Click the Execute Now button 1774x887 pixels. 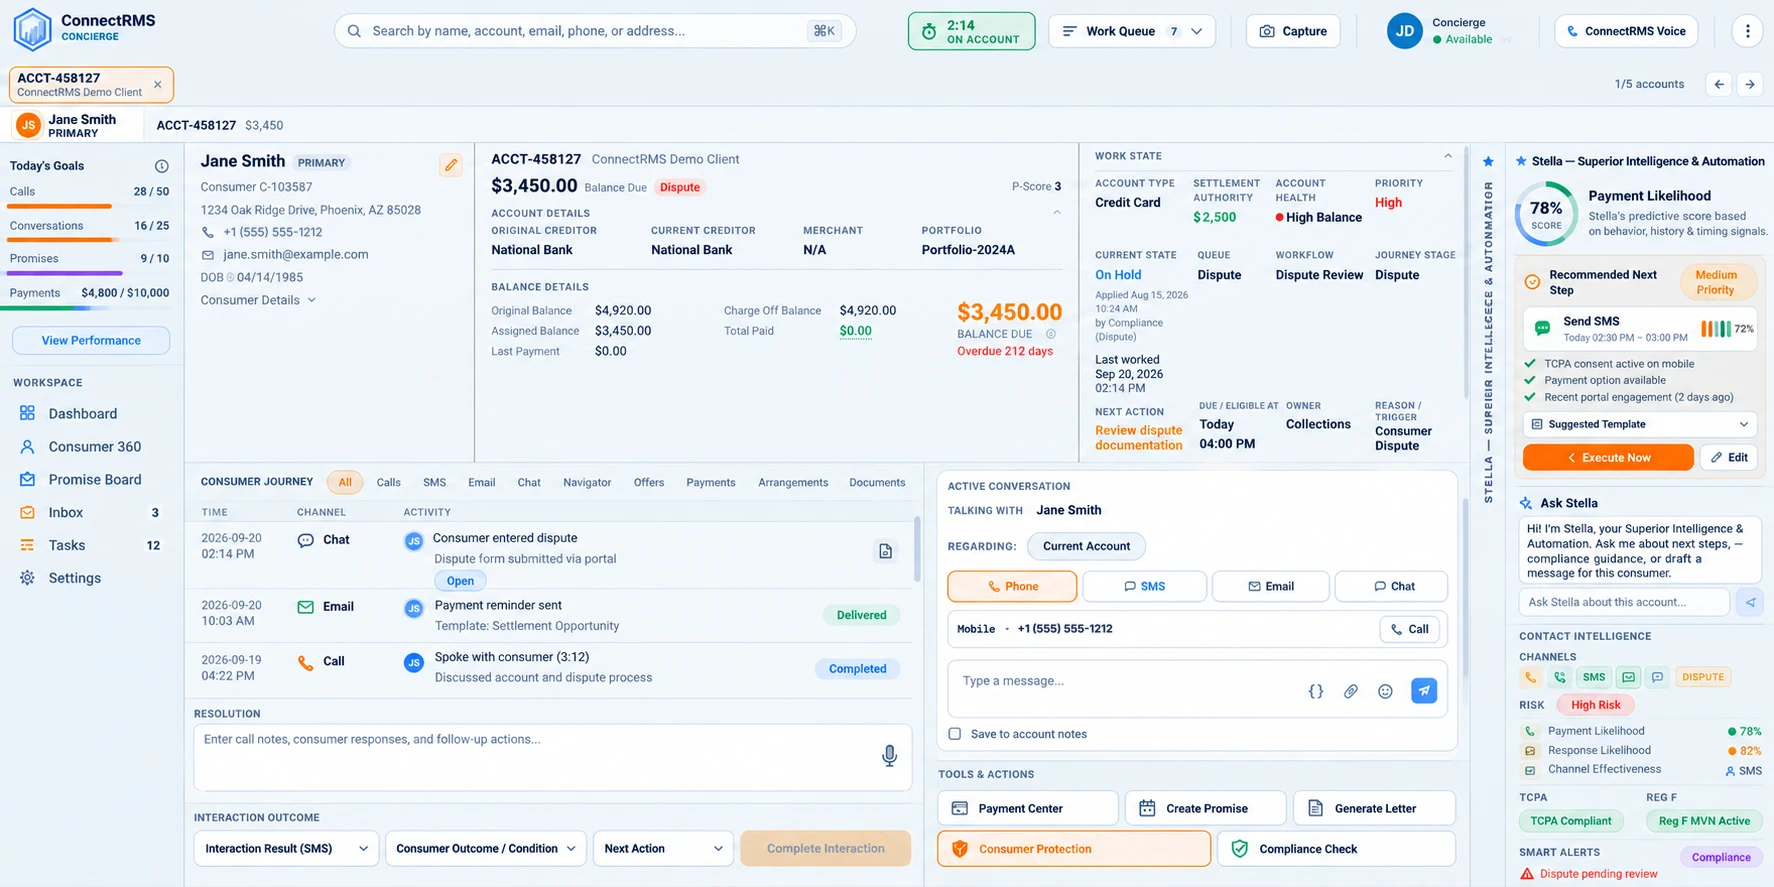click(1608, 457)
